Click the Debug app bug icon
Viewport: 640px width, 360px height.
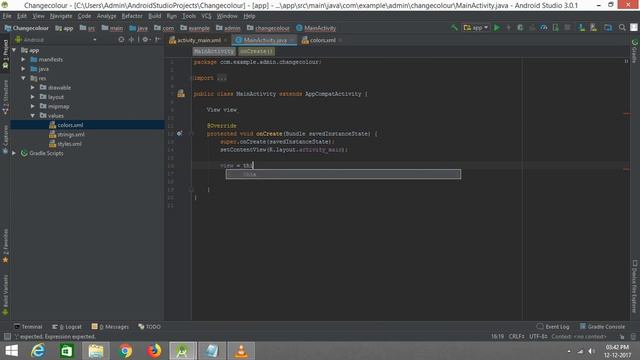point(520,28)
